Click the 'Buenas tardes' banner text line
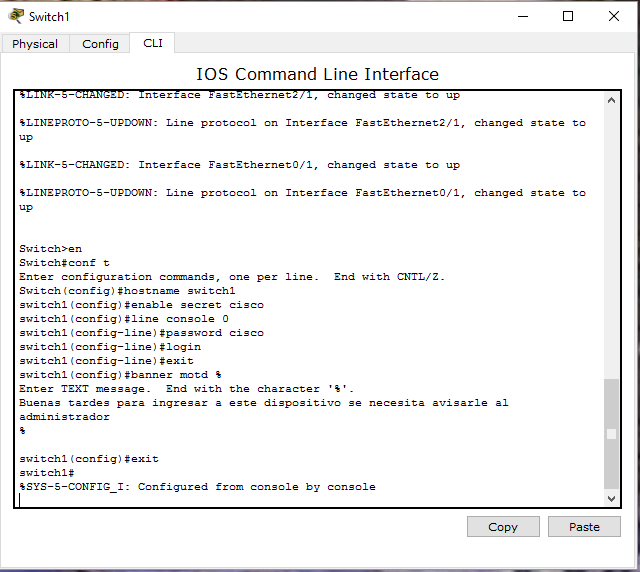Screen dimensions: 640x572 (x=264, y=403)
